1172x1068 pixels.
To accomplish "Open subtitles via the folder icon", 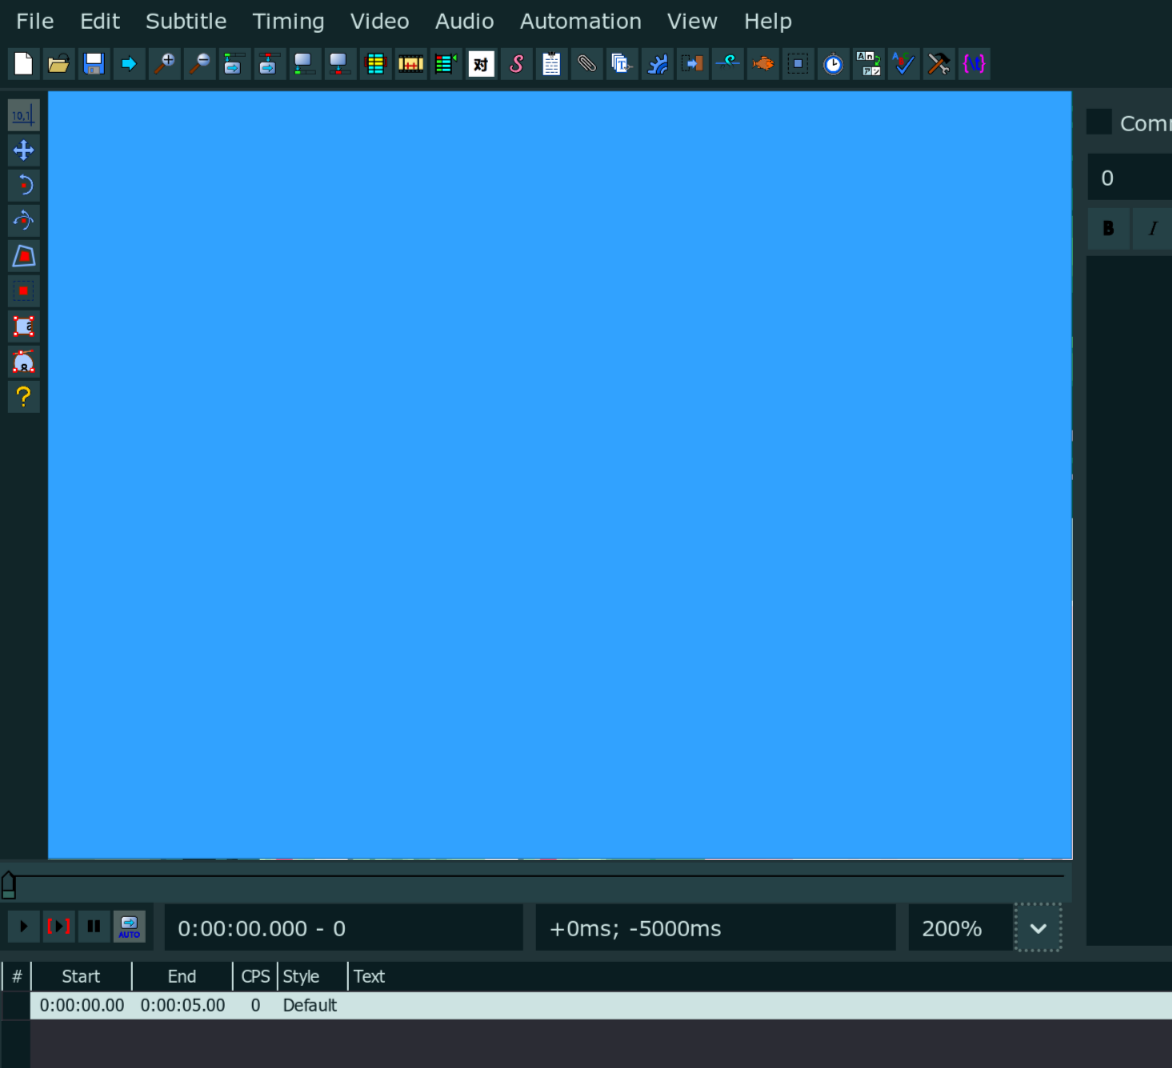I will [58, 64].
